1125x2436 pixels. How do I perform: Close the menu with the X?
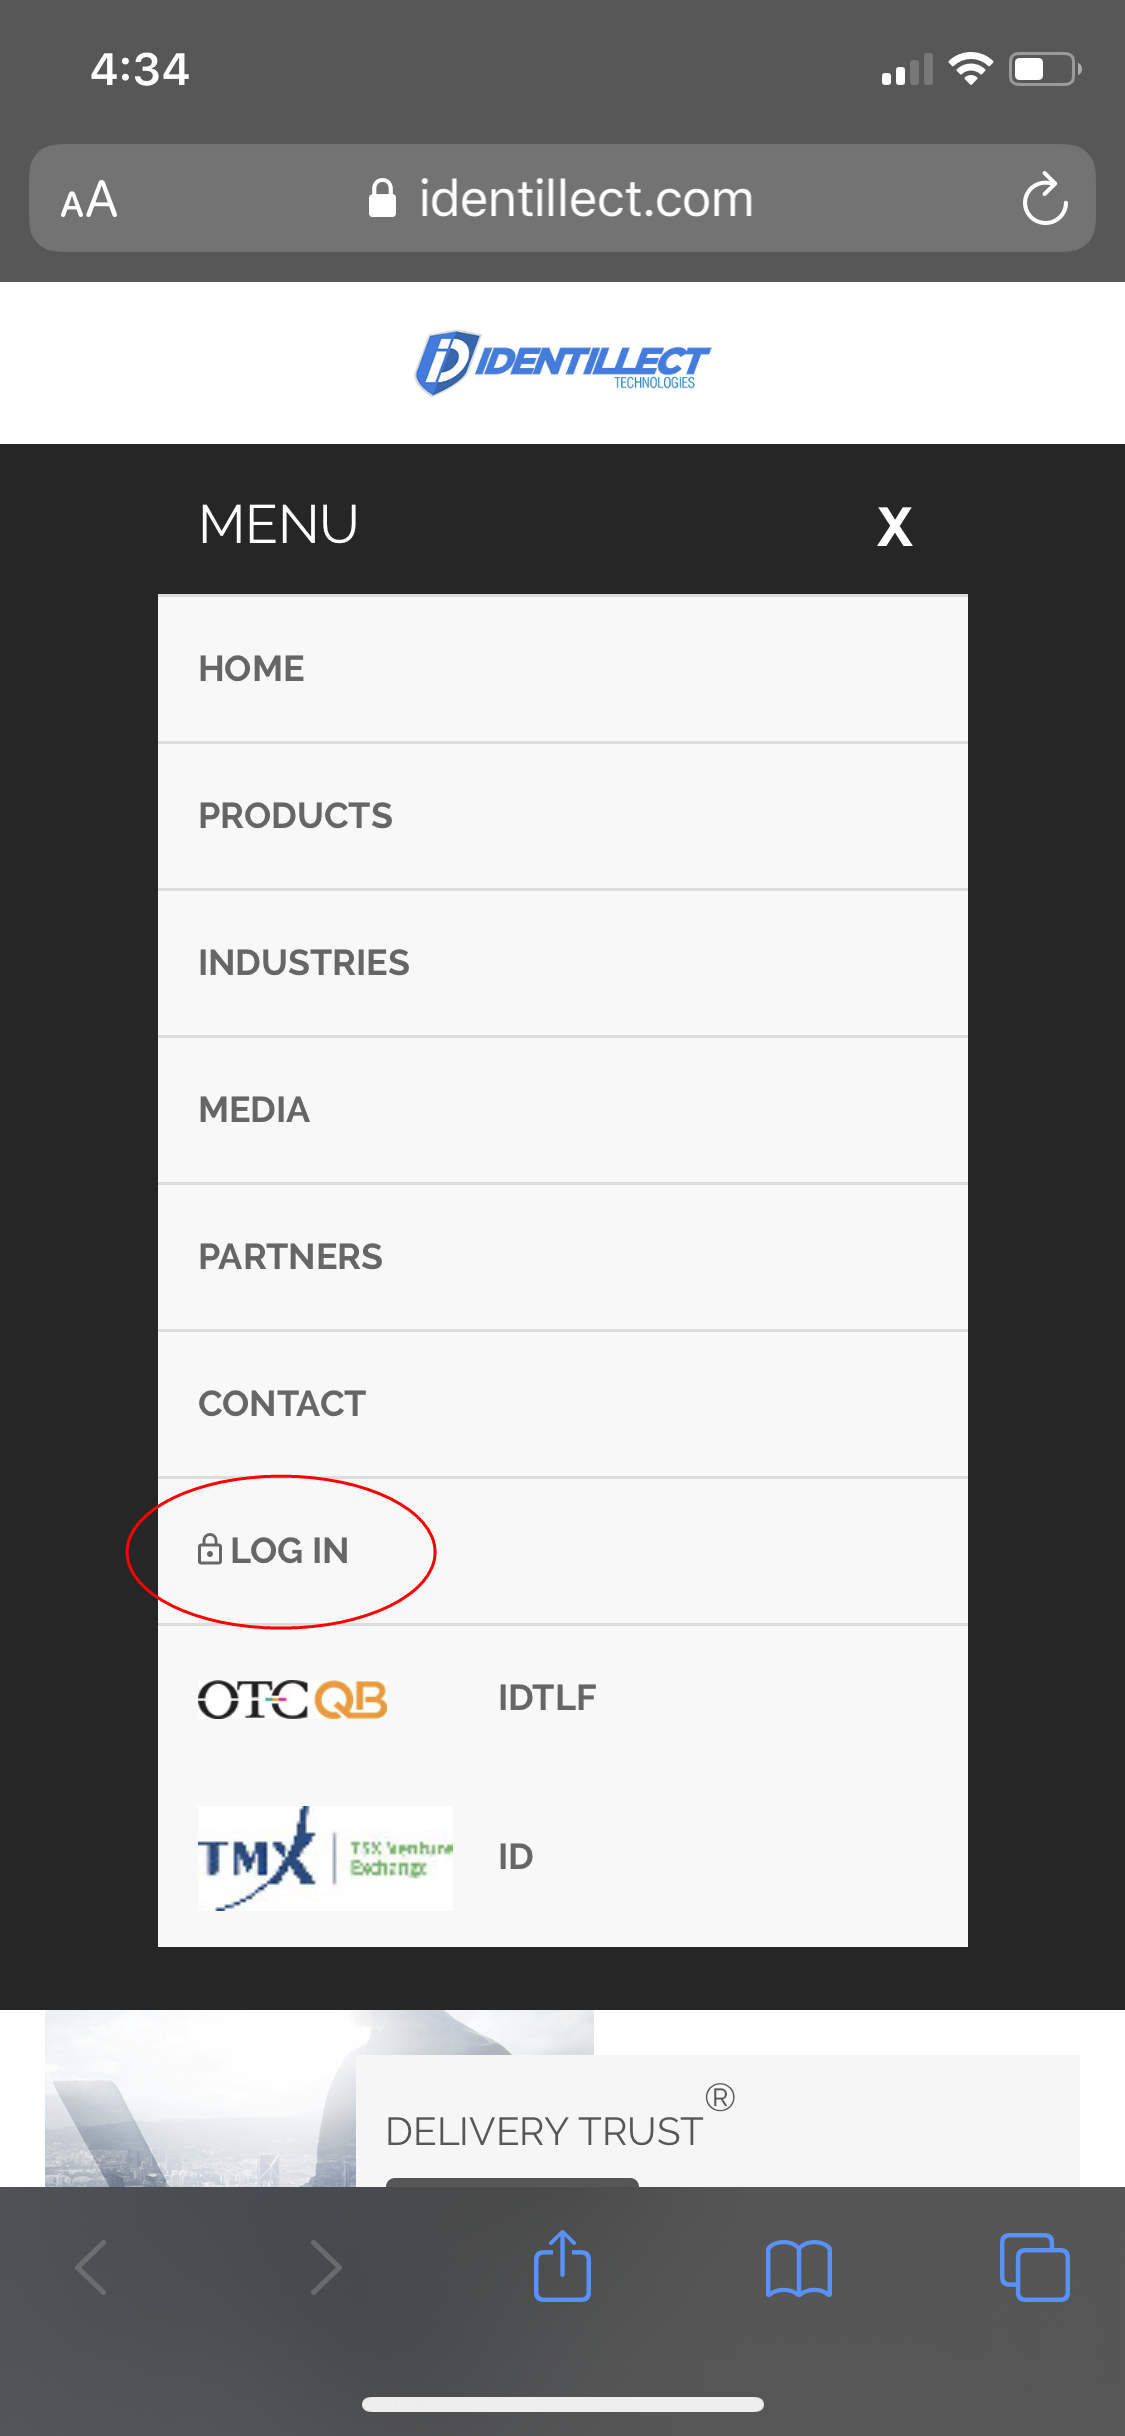[x=894, y=526]
